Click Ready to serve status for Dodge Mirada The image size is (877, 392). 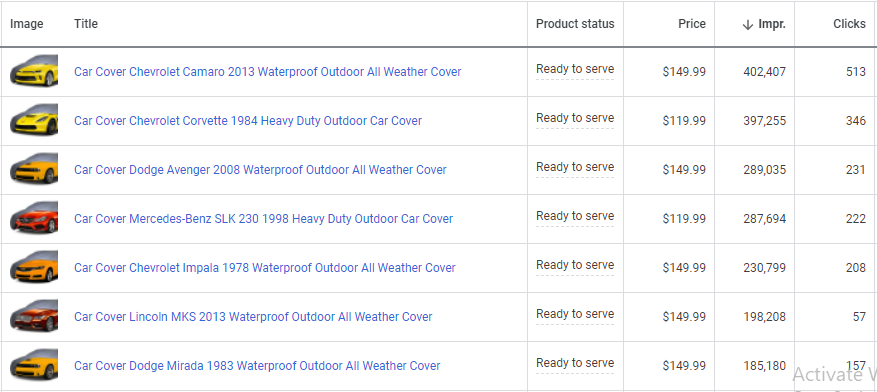click(x=575, y=363)
